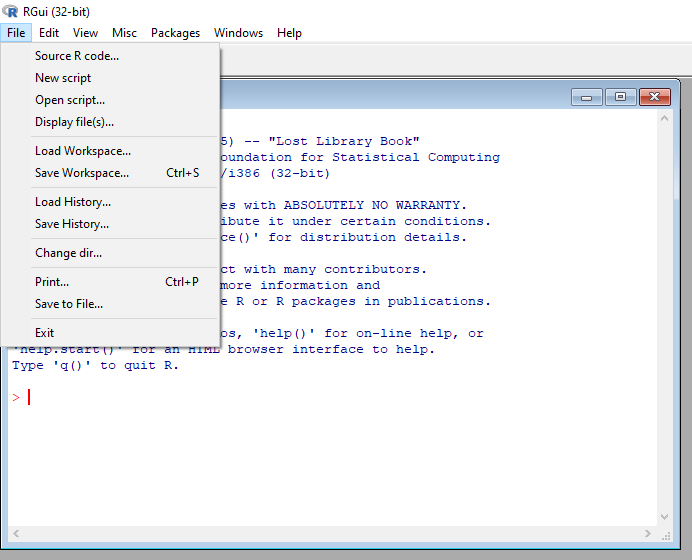
Task: Open the Help menu in menu bar
Action: point(289,33)
